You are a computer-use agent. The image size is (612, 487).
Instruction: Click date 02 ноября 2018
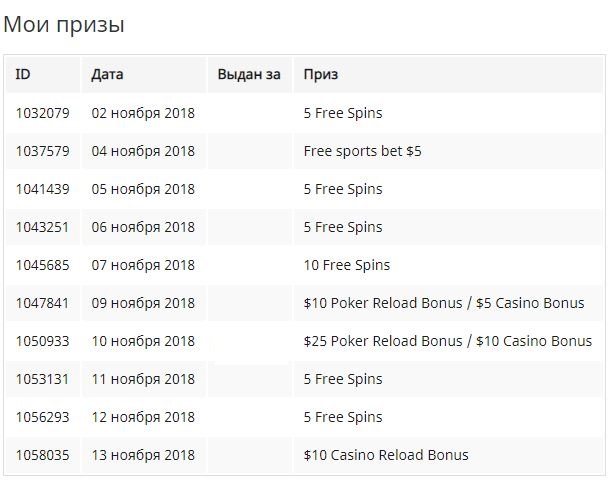pyautogui.click(x=143, y=113)
